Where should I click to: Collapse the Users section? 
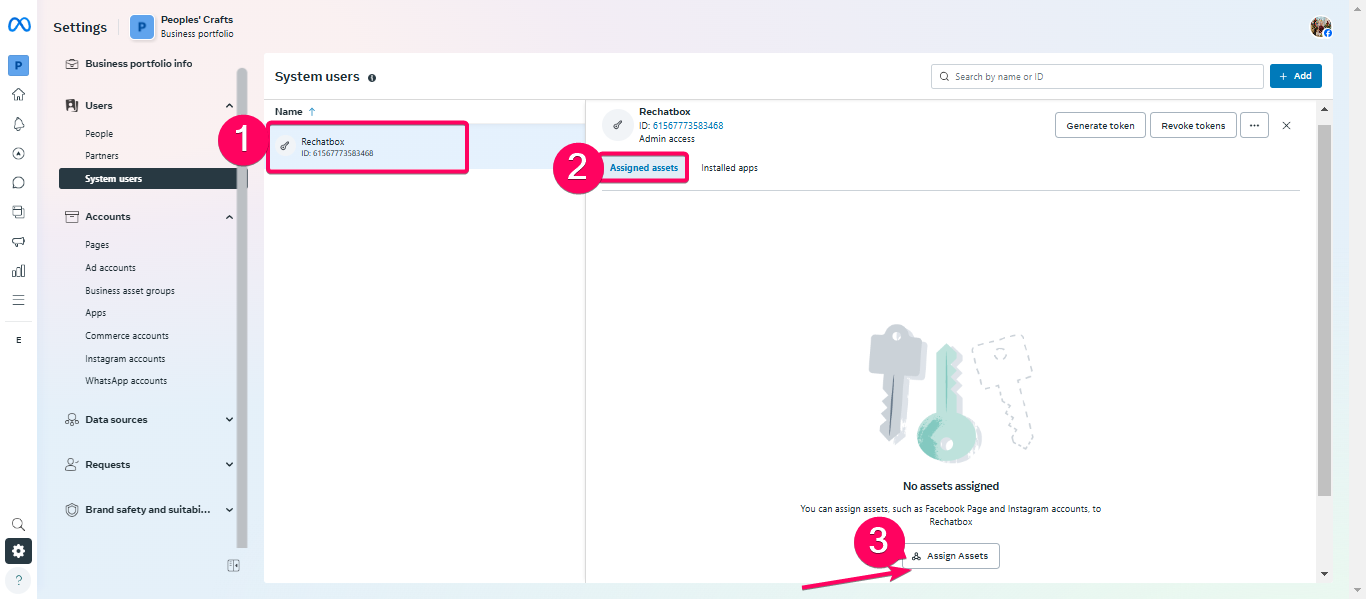[229, 106]
